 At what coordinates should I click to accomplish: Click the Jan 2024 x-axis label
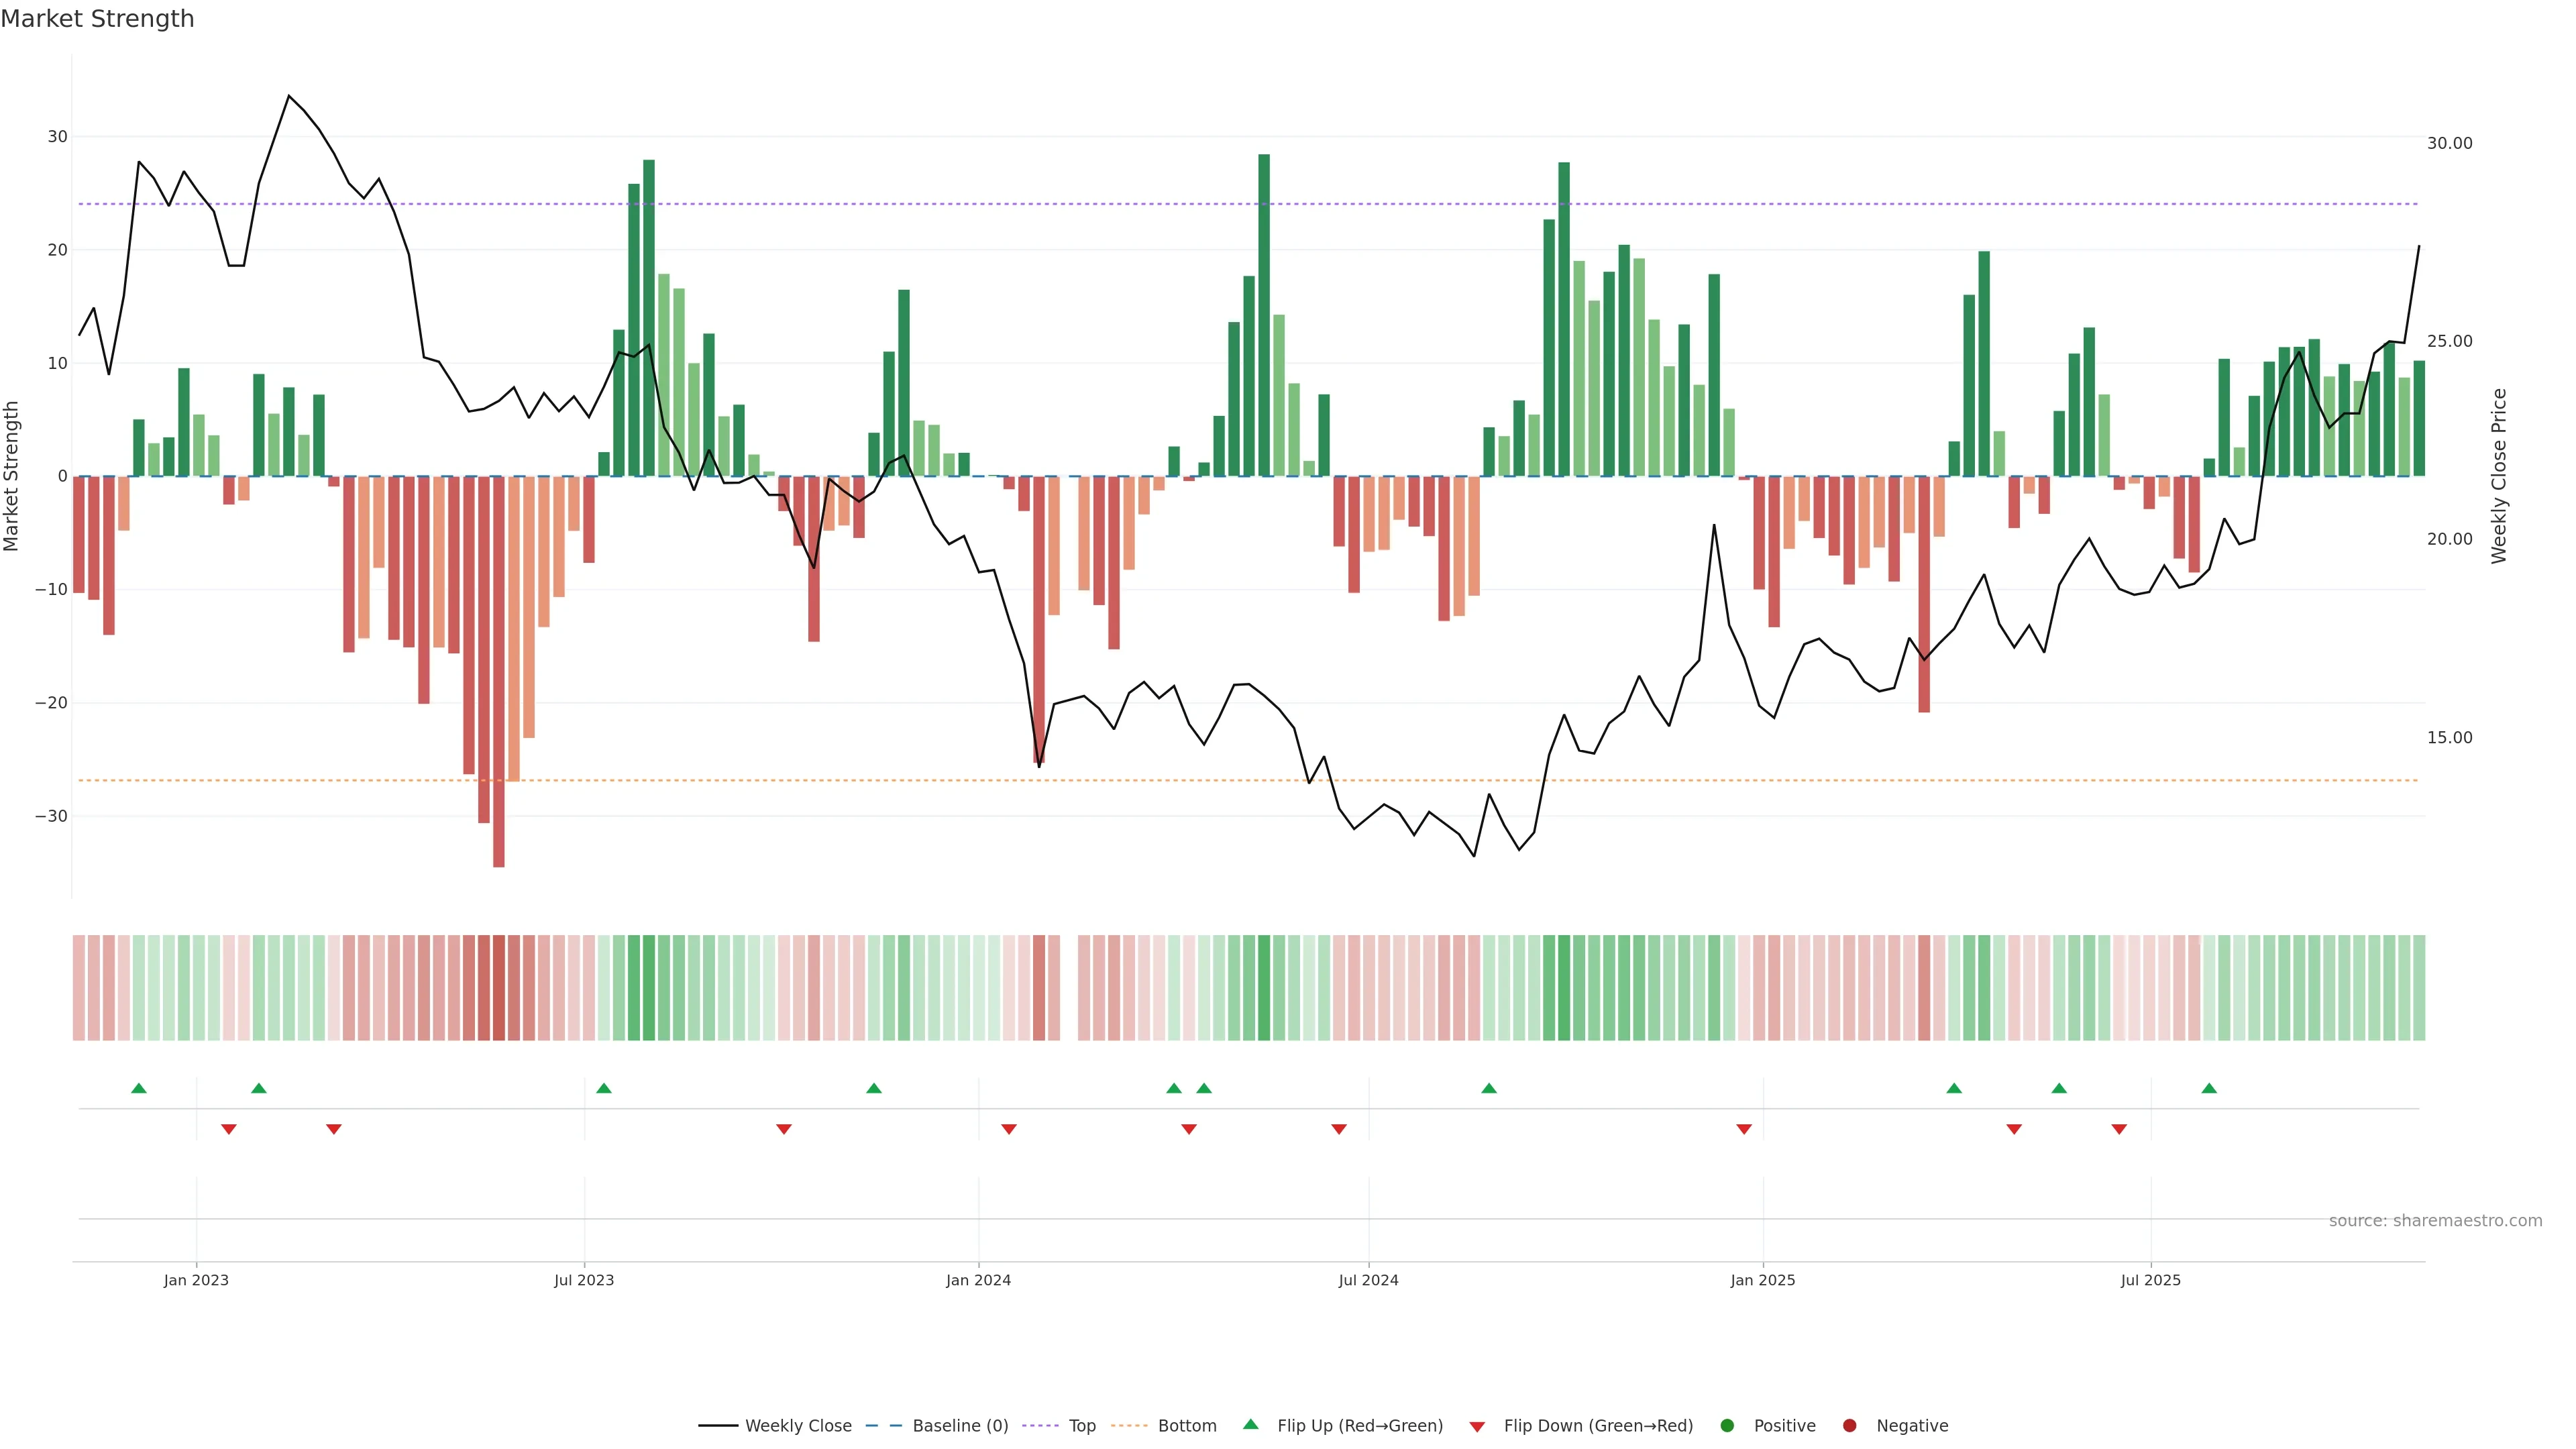978,1280
